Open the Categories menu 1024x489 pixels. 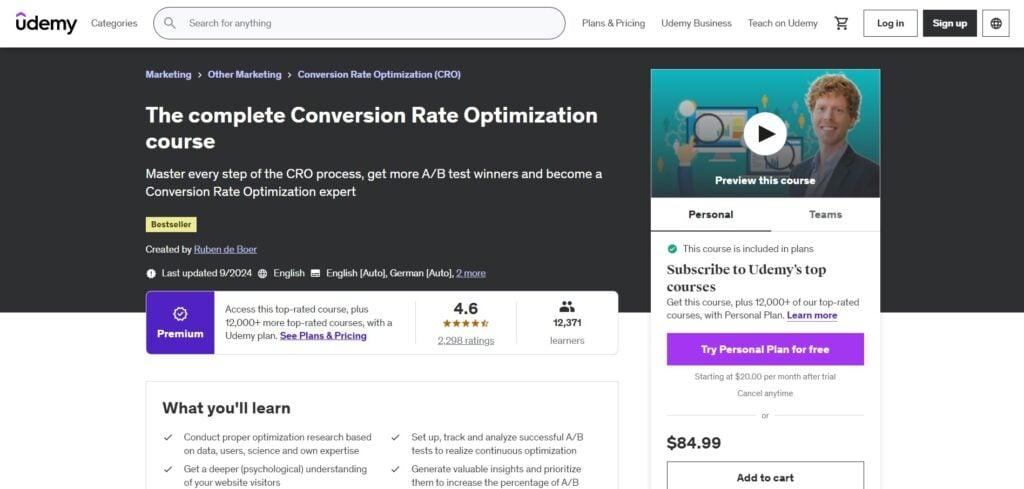[115, 23]
